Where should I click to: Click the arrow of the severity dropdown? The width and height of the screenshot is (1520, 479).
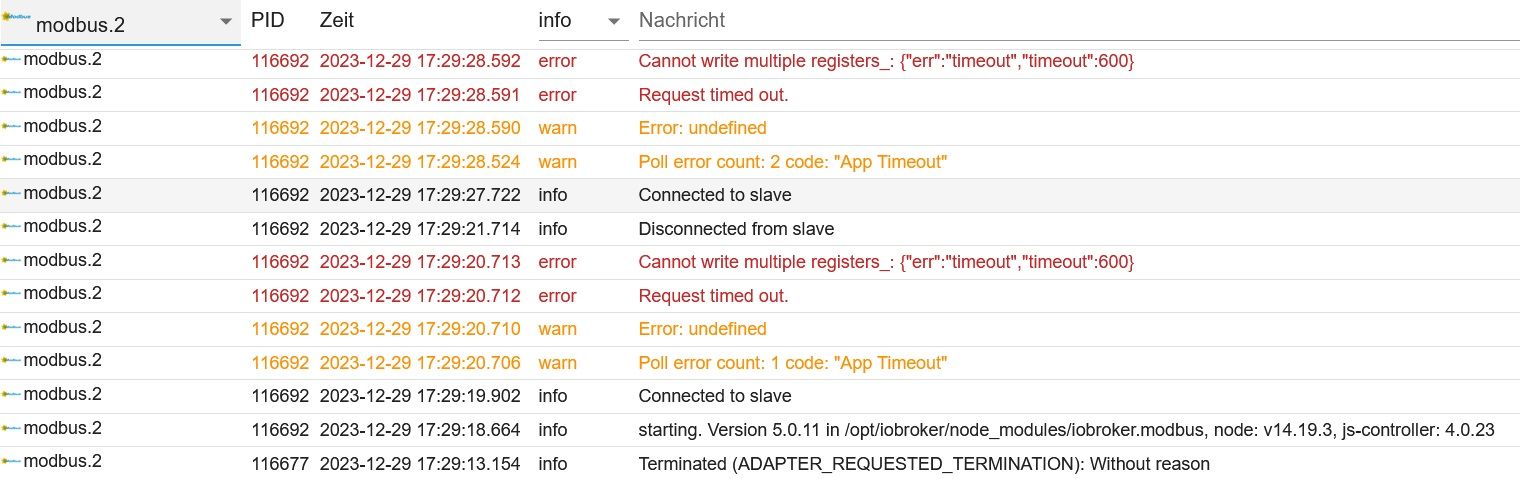[614, 21]
